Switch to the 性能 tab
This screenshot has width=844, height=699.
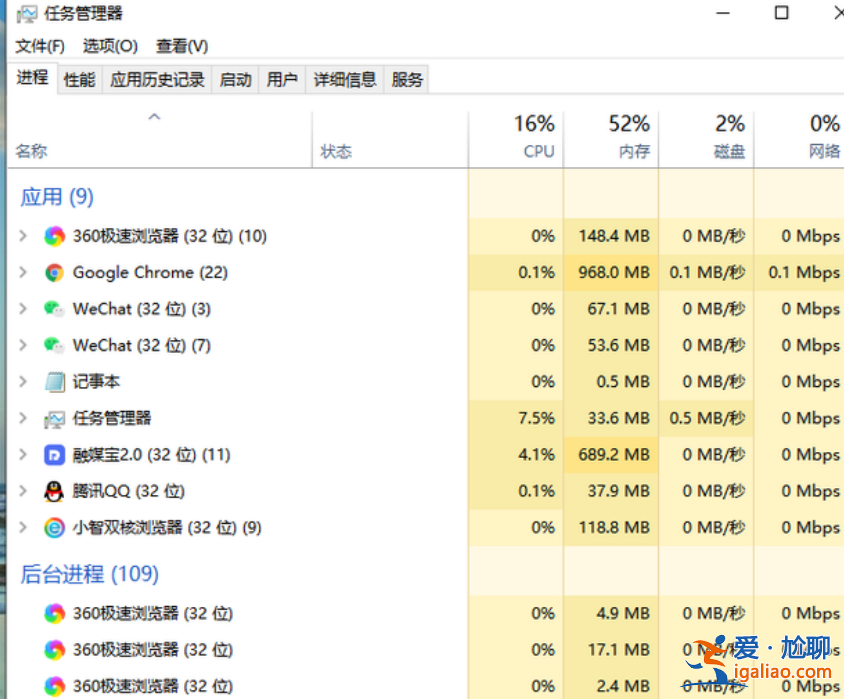(78, 79)
